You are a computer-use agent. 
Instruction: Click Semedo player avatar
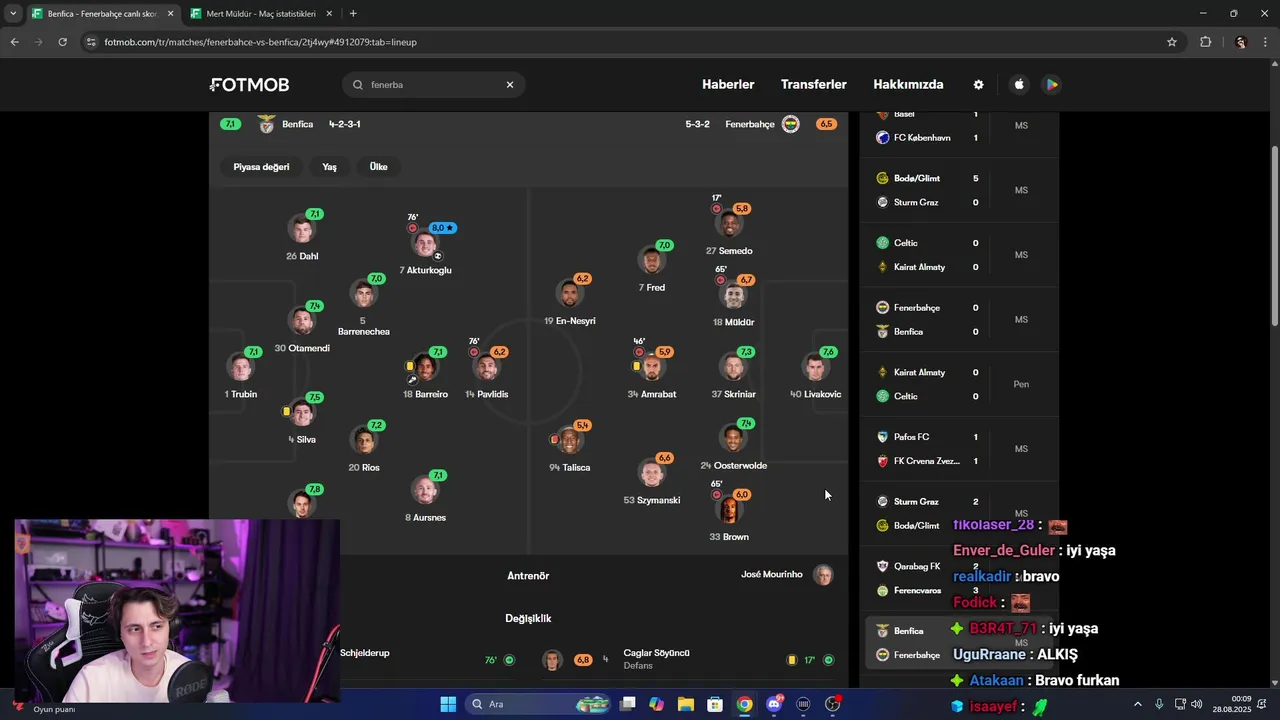(x=729, y=224)
